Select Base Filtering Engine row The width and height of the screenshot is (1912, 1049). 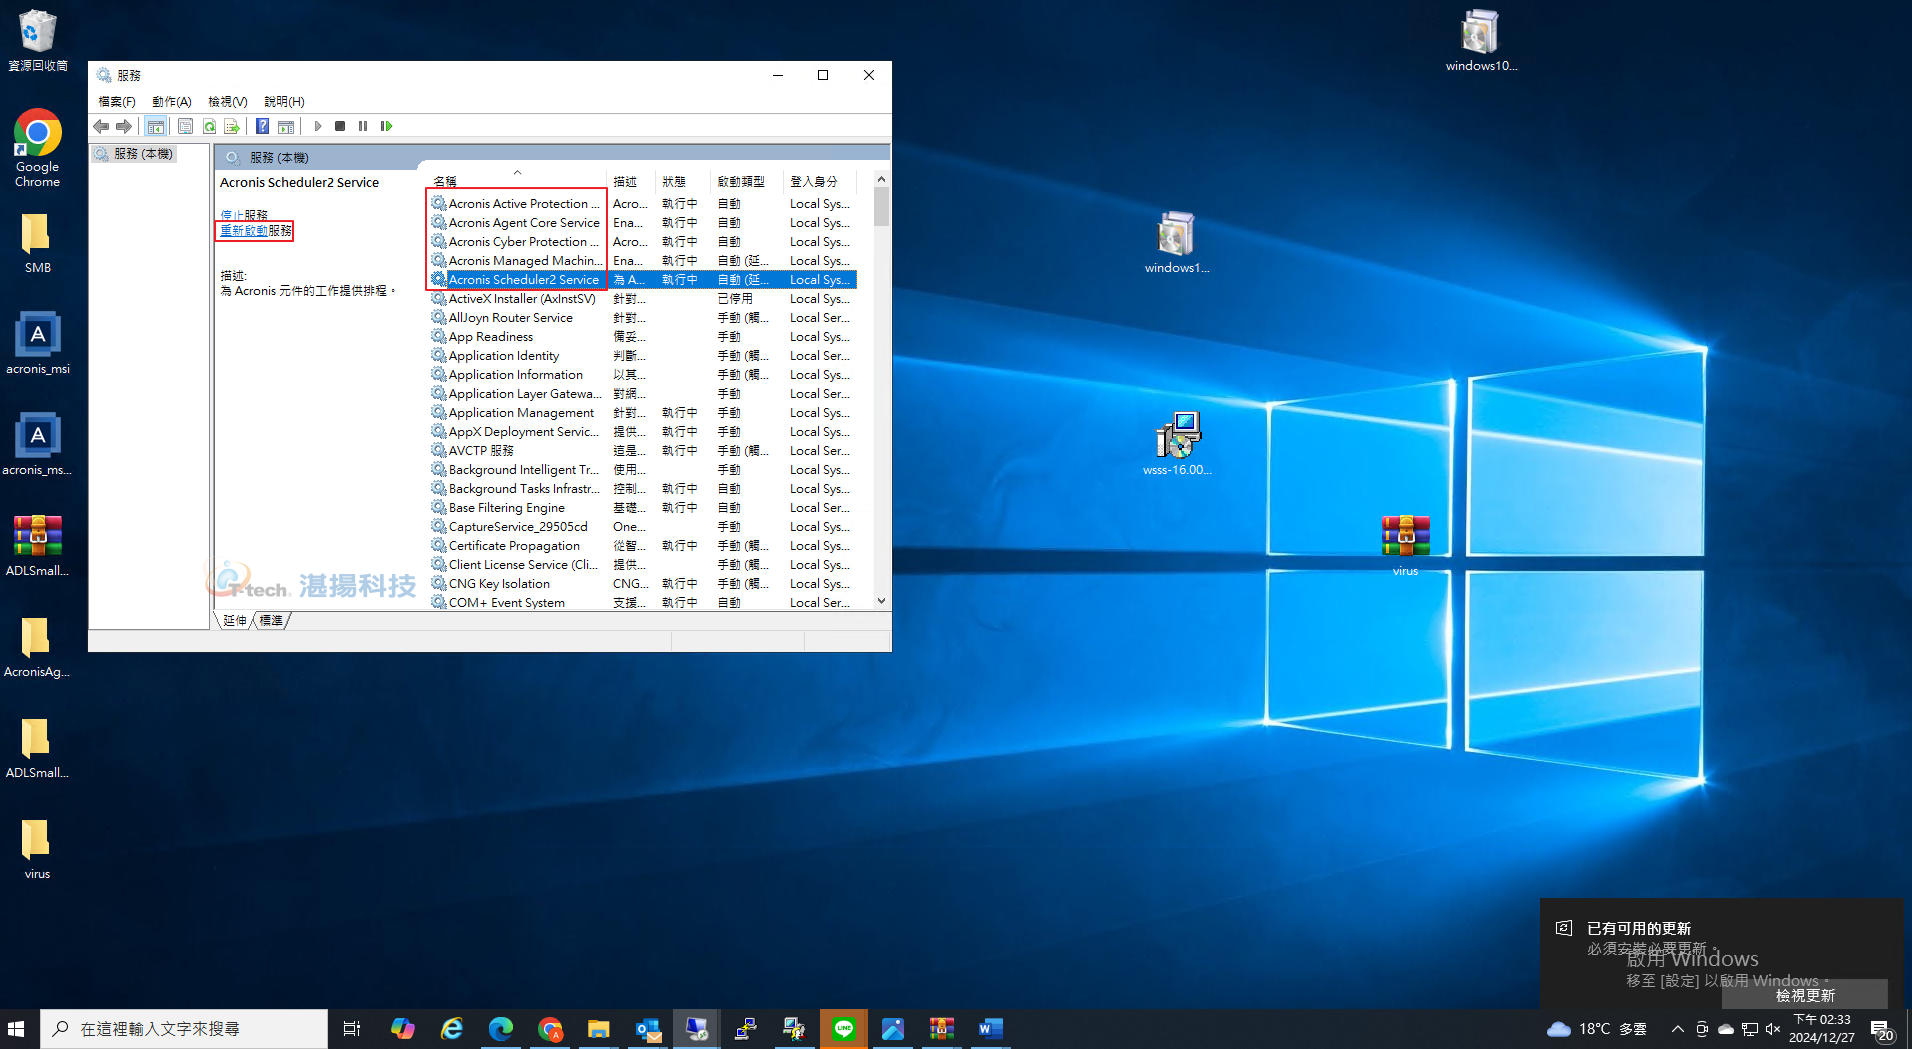pos(643,508)
